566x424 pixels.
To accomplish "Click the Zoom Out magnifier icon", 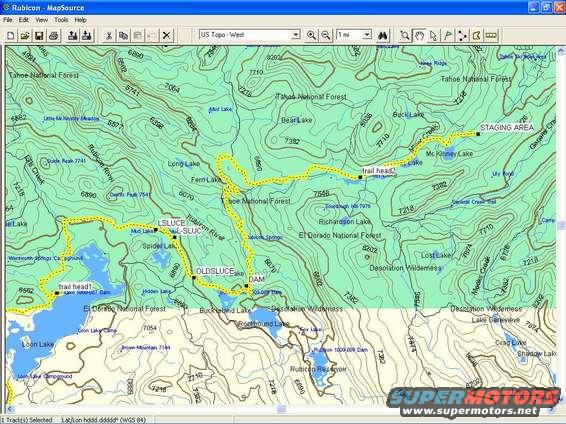I will tap(326, 35).
